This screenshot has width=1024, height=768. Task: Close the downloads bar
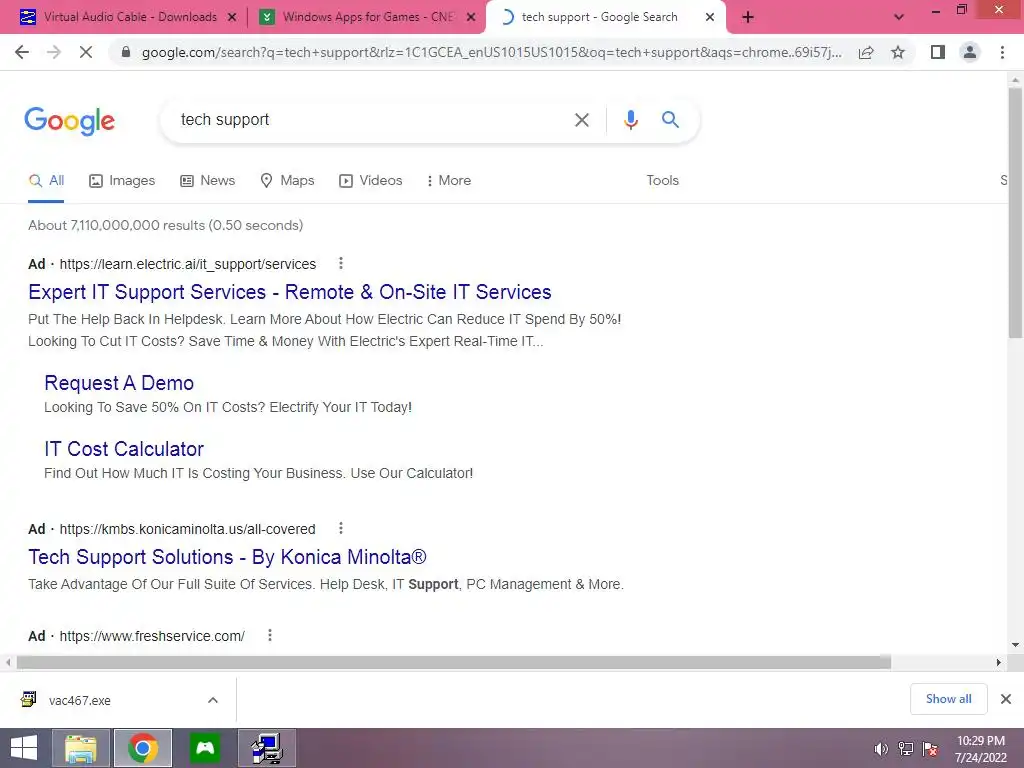[1006, 699]
